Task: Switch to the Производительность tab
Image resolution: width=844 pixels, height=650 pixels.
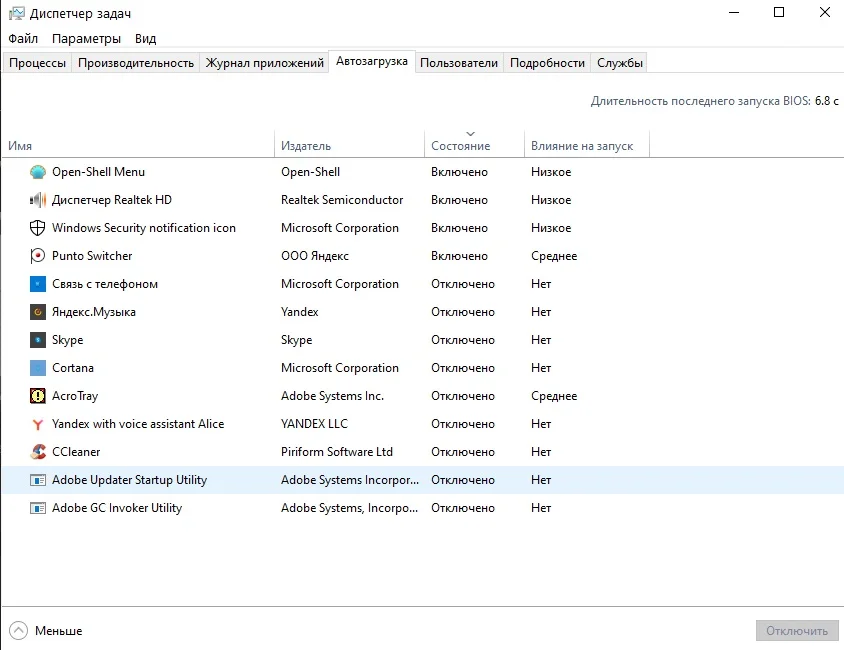Action: point(136,63)
